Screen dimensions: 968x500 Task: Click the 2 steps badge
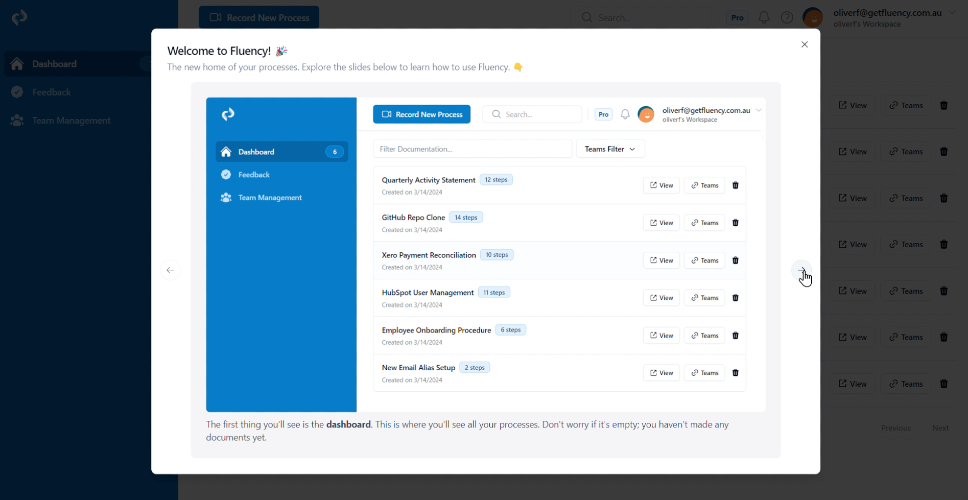point(474,367)
